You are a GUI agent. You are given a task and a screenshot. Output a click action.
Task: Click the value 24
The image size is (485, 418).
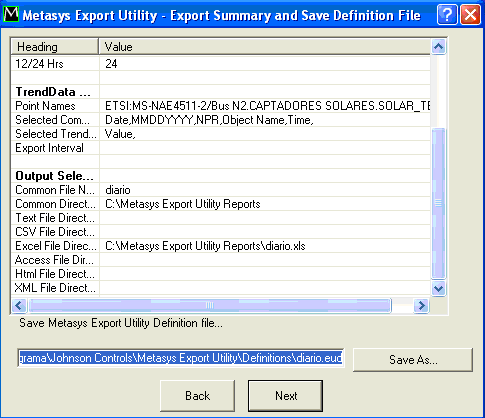[111, 64]
